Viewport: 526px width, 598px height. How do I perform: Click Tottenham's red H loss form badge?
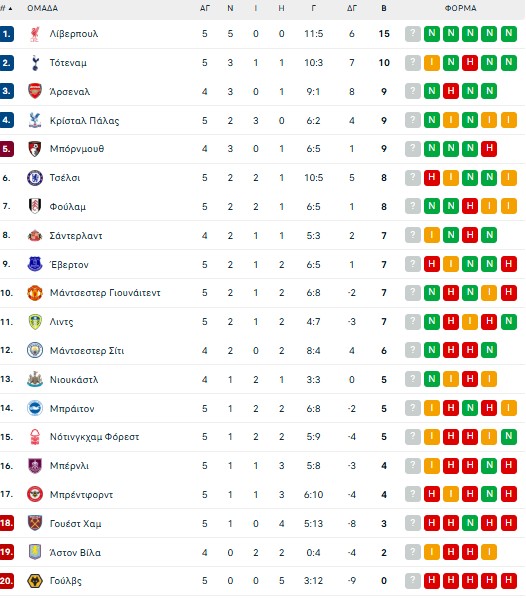[x=470, y=63]
